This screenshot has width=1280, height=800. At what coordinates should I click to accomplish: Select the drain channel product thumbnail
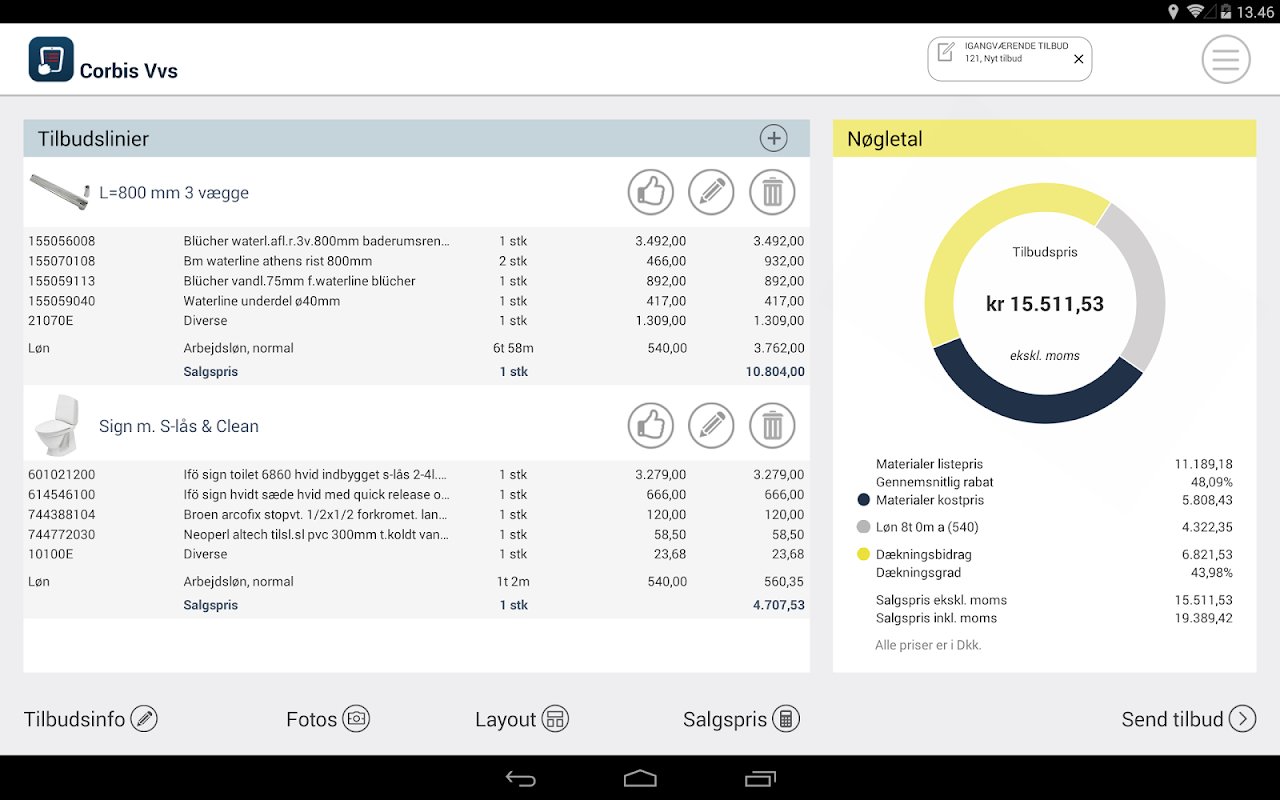tap(59, 193)
